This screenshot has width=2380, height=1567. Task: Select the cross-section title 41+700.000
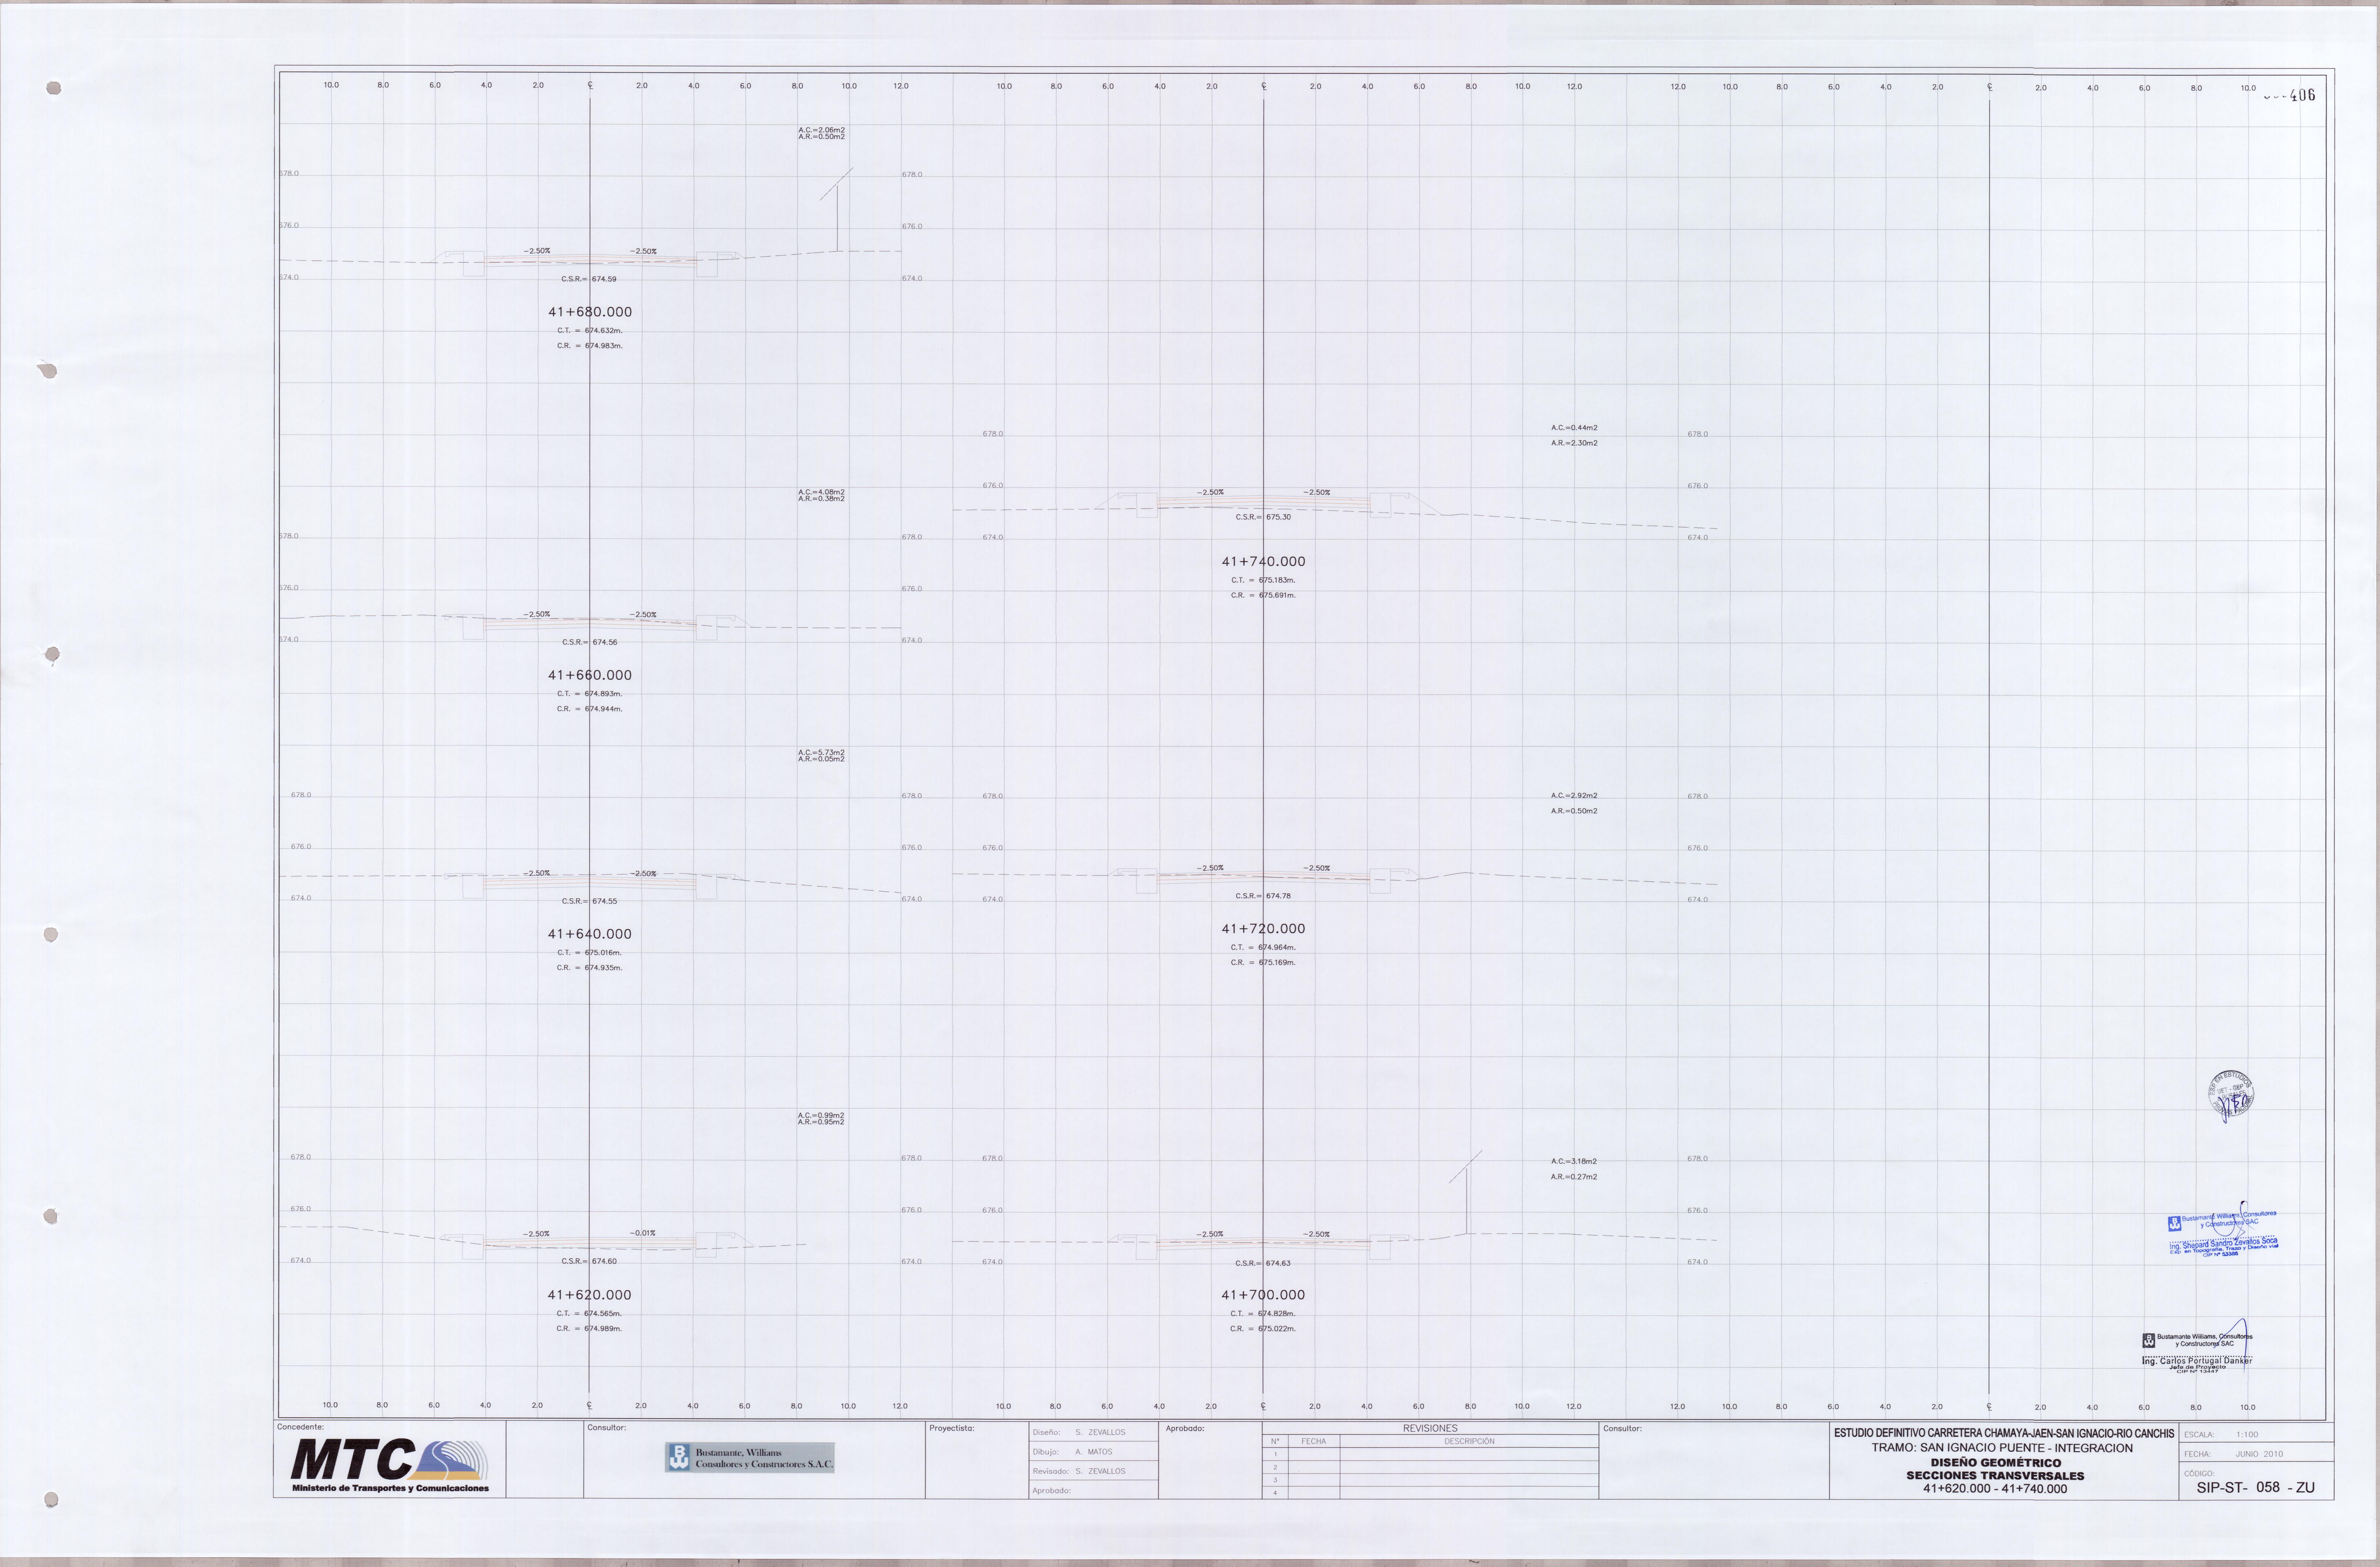tap(1263, 1295)
